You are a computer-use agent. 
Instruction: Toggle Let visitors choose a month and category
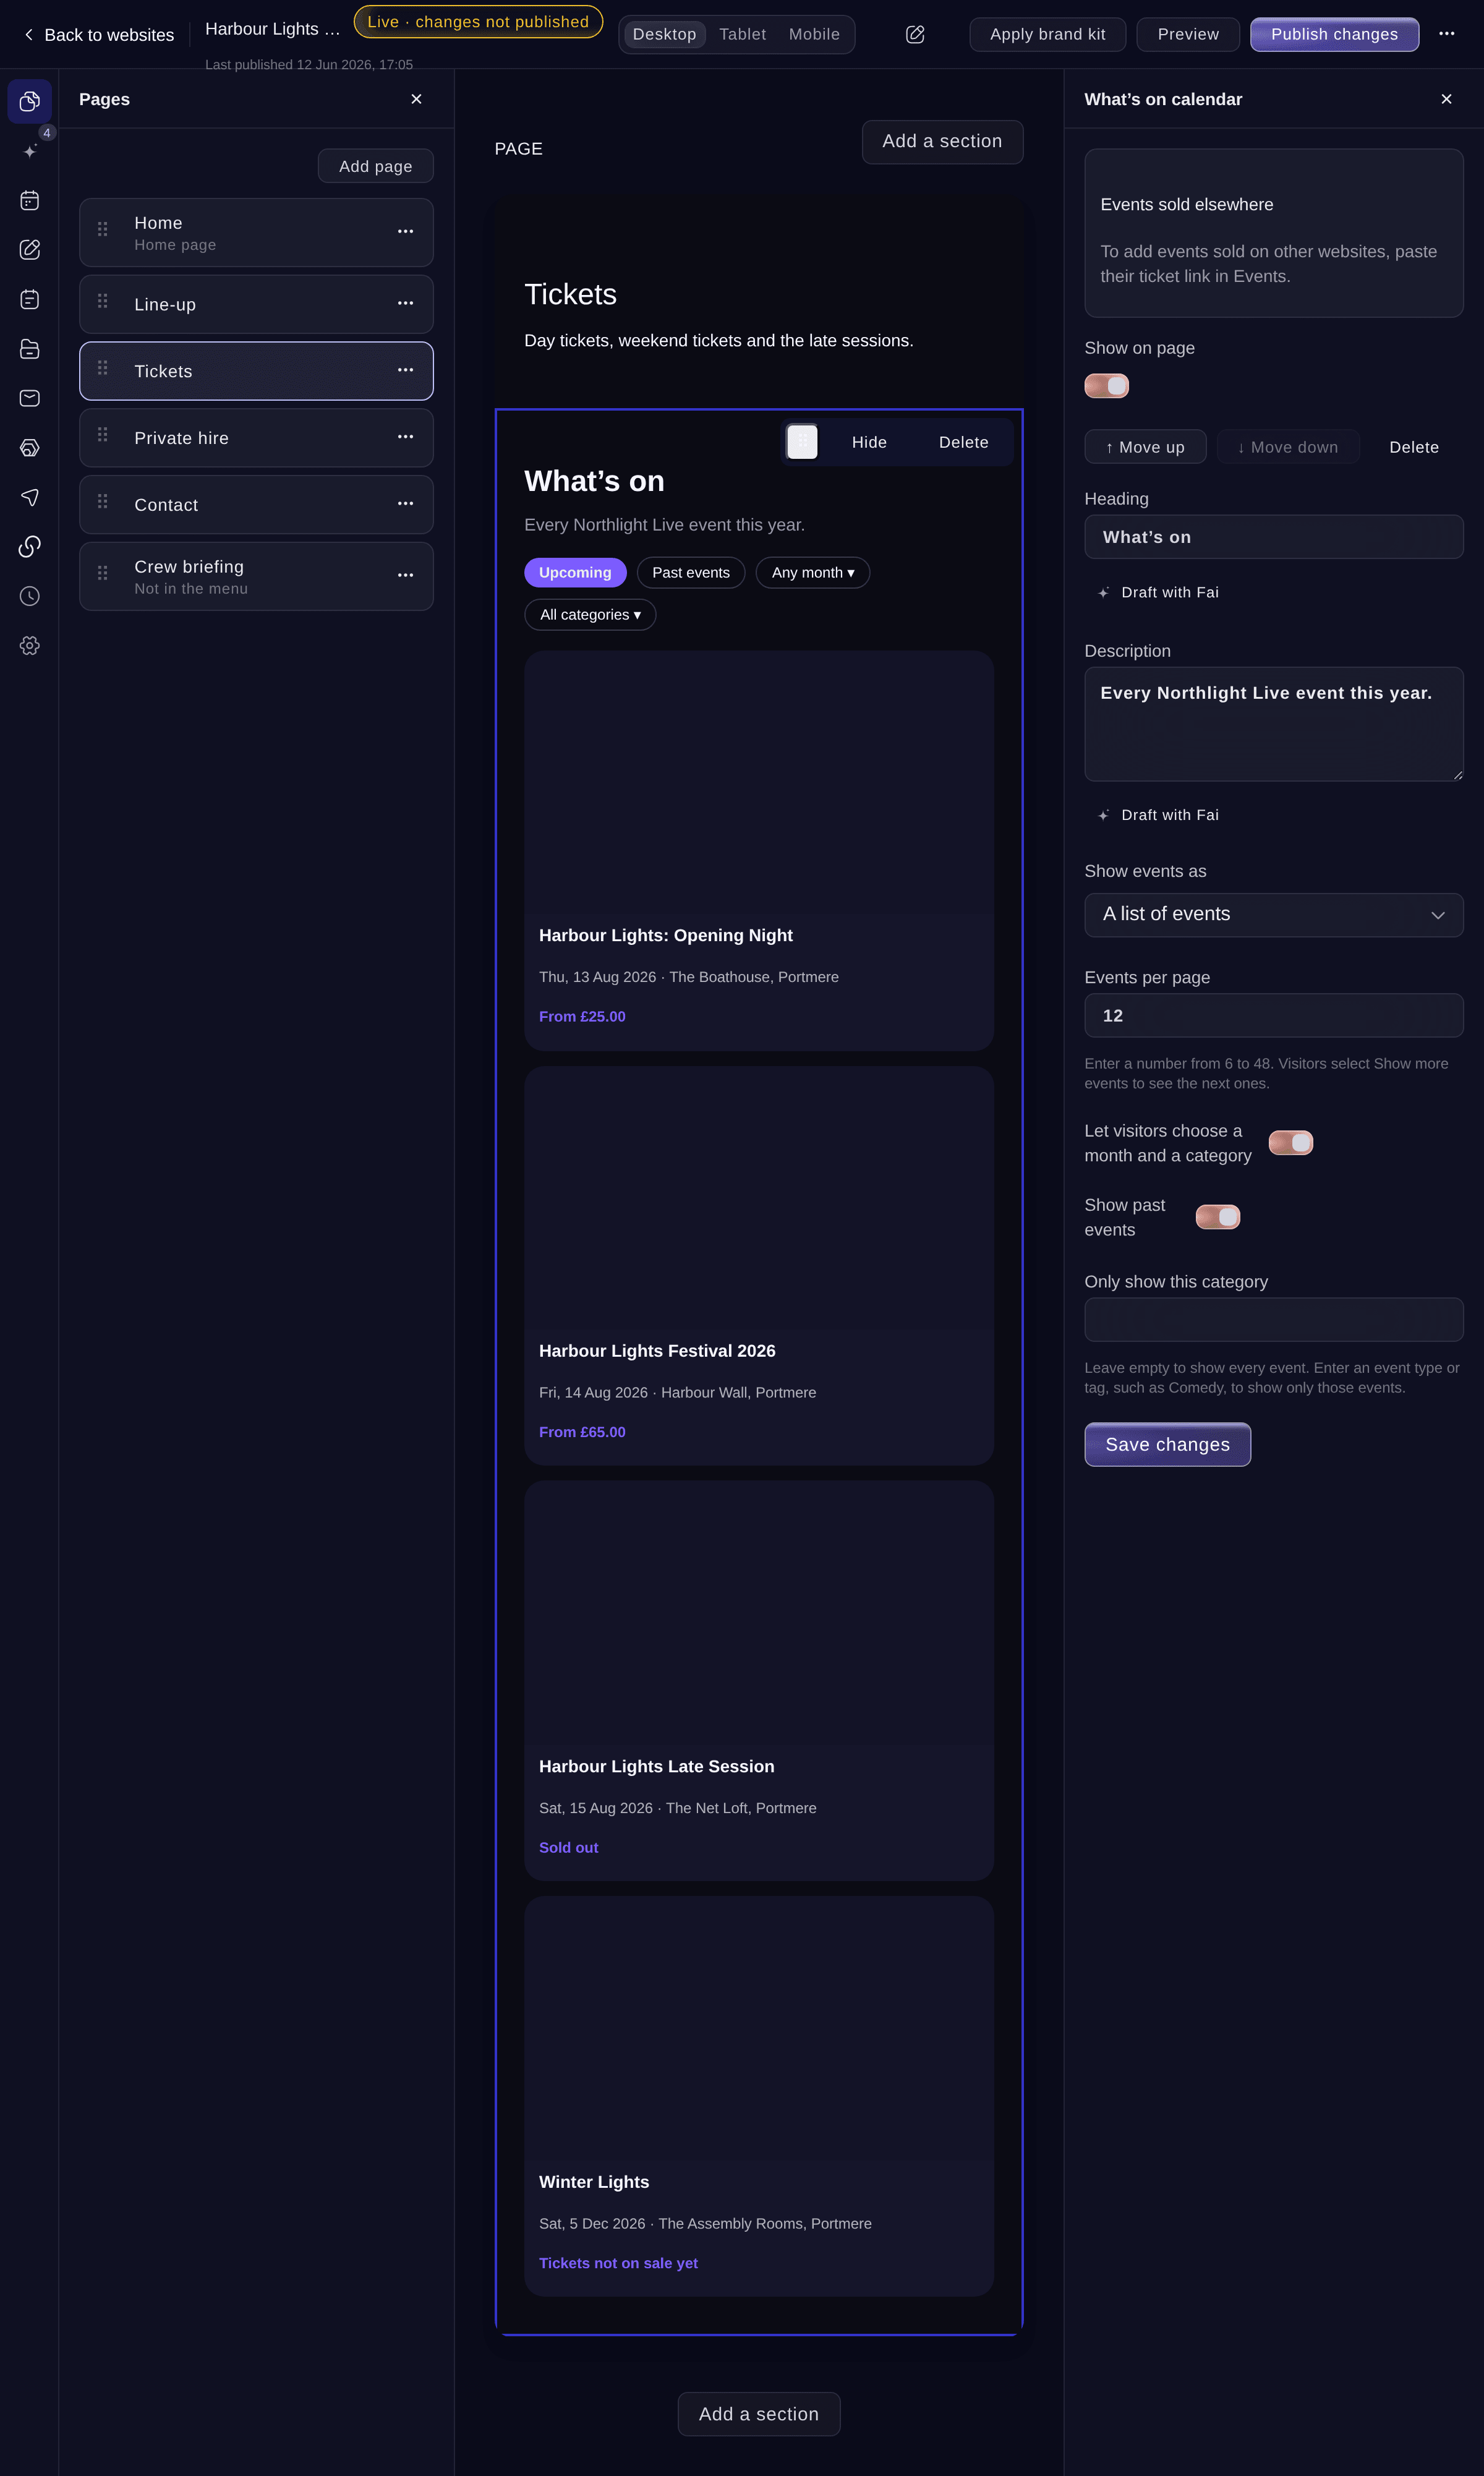[1290, 1143]
